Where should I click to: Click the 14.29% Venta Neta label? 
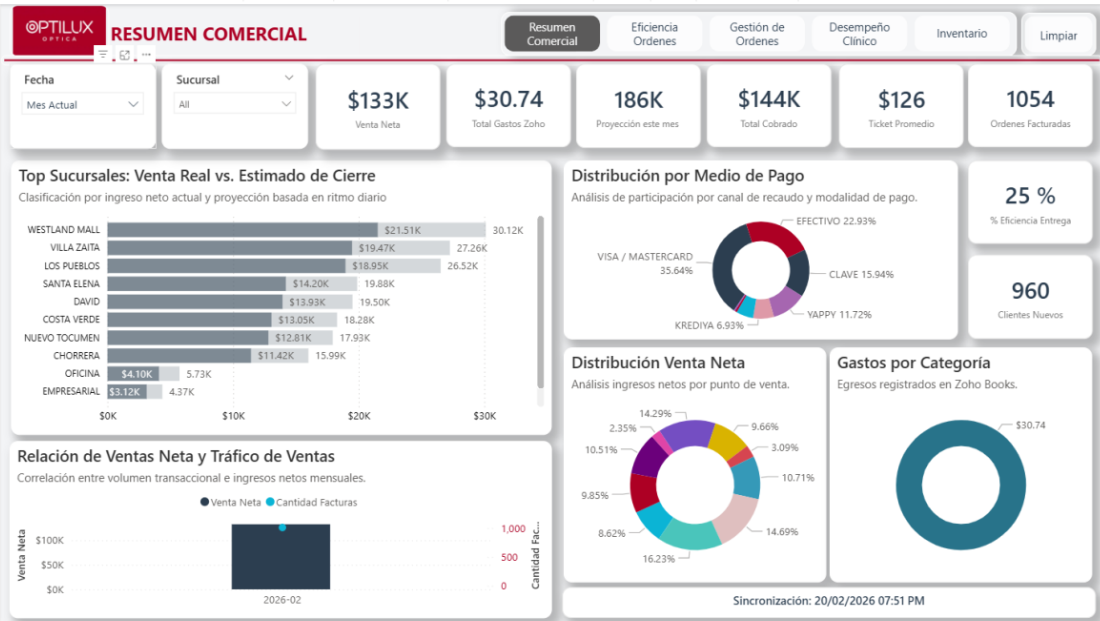coord(655,413)
